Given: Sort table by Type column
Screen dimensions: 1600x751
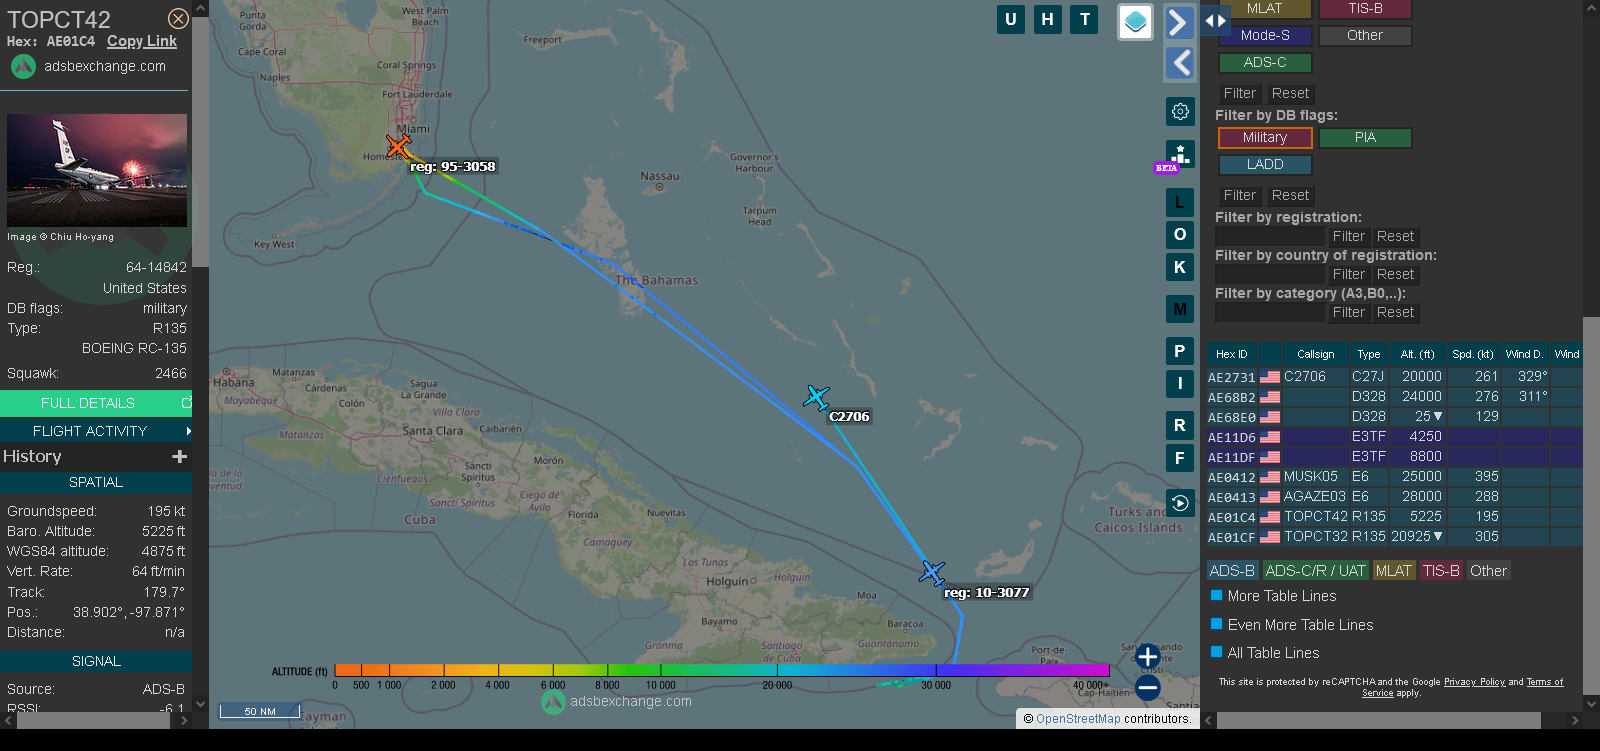Looking at the screenshot, I should point(1368,354).
